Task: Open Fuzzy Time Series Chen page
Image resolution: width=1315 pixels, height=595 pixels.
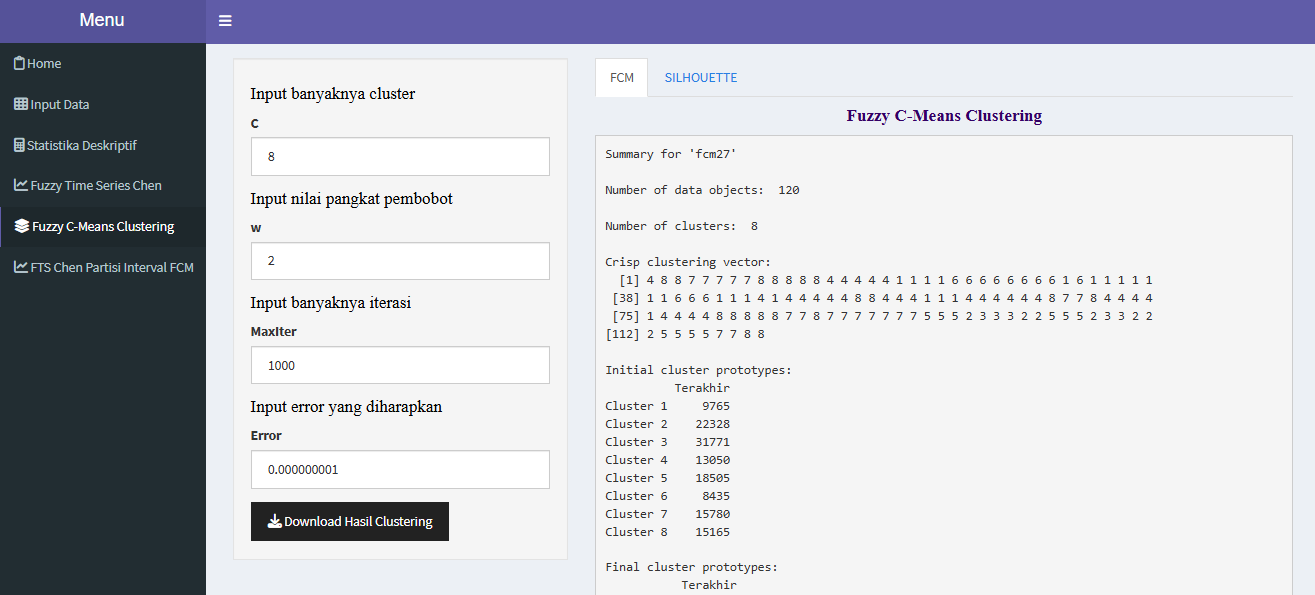Action: (103, 185)
